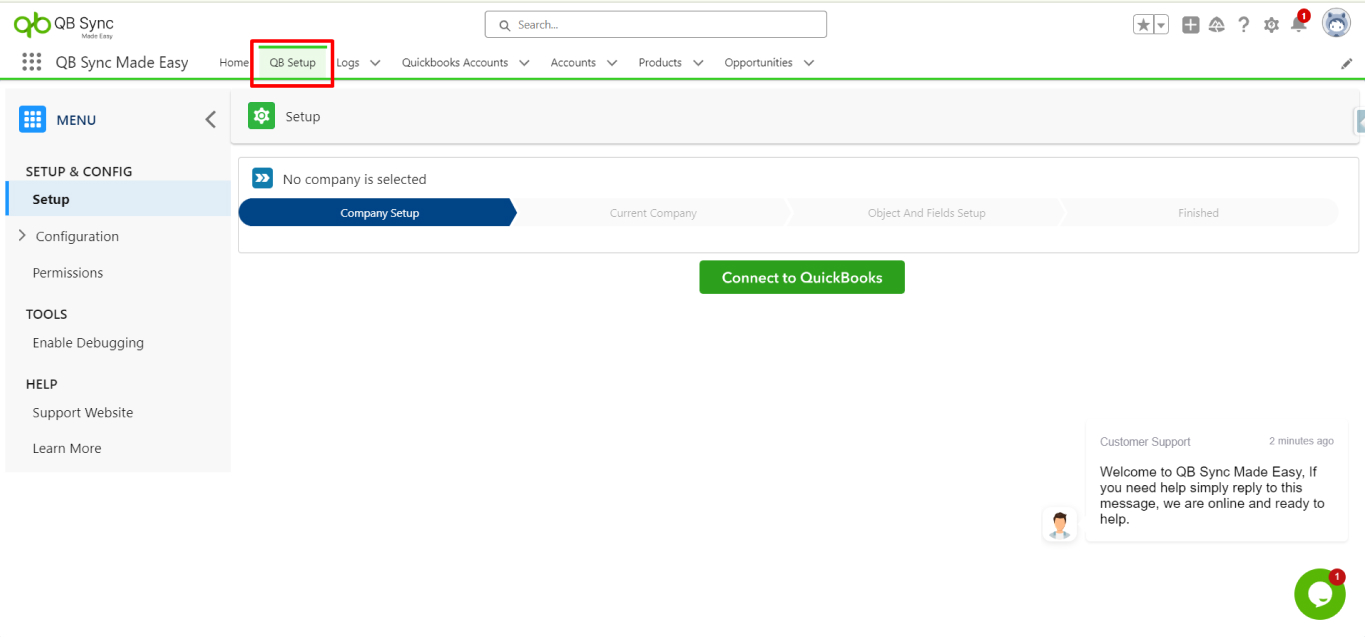Open the favorites star icon

[x=1143, y=25]
